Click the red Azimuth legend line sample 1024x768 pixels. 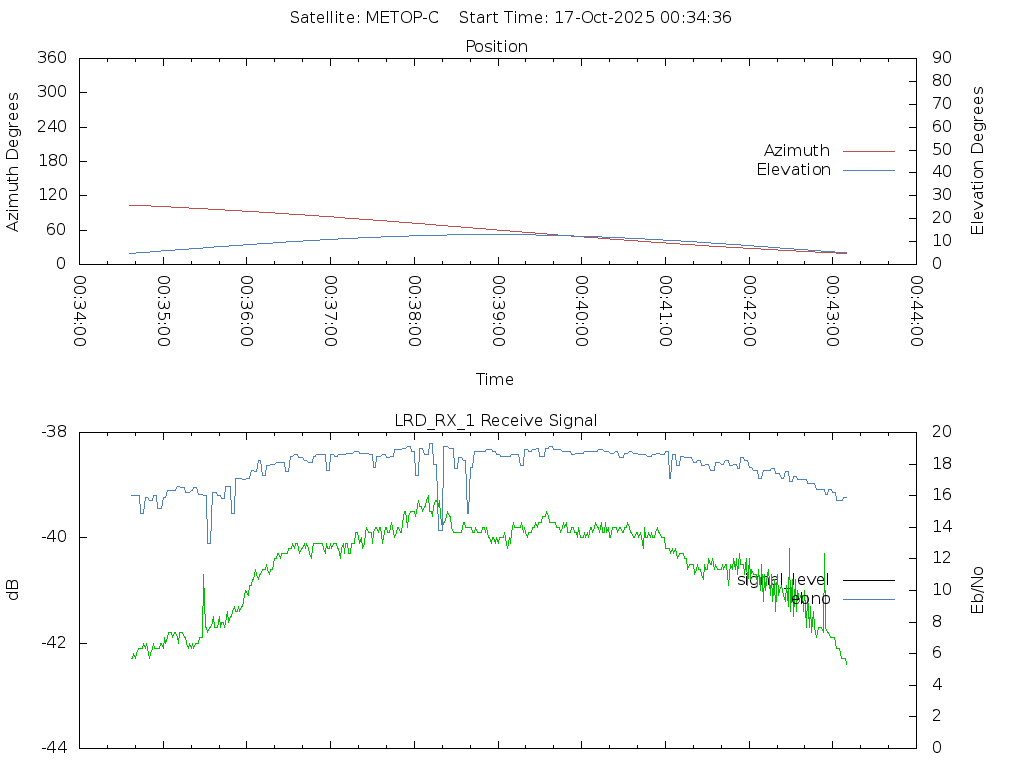pyautogui.click(x=868, y=151)
